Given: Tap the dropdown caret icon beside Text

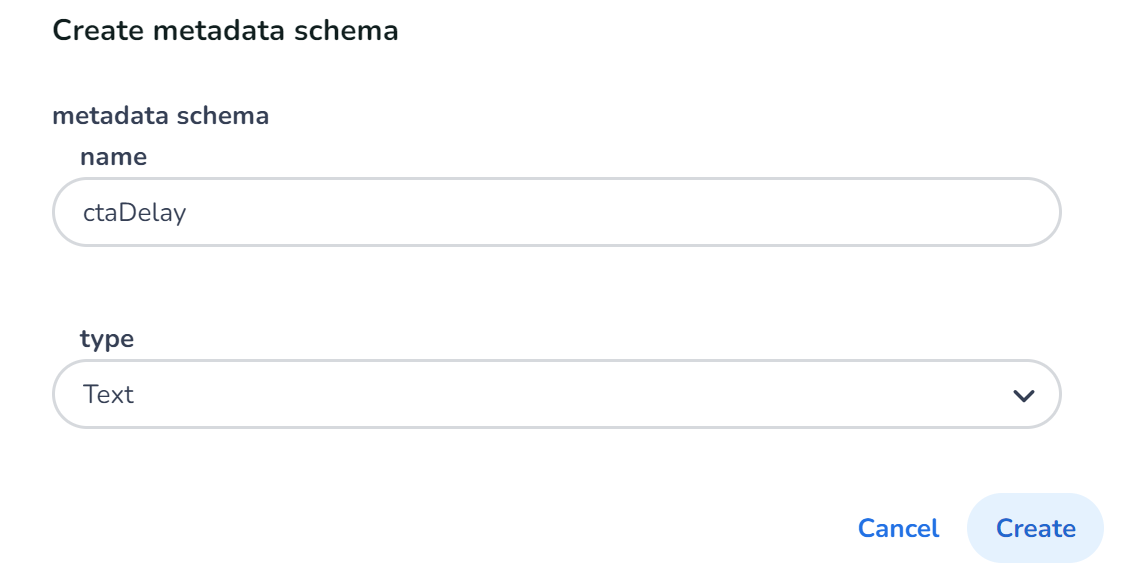Looking at the screenshot, I should pos(1023,395).
